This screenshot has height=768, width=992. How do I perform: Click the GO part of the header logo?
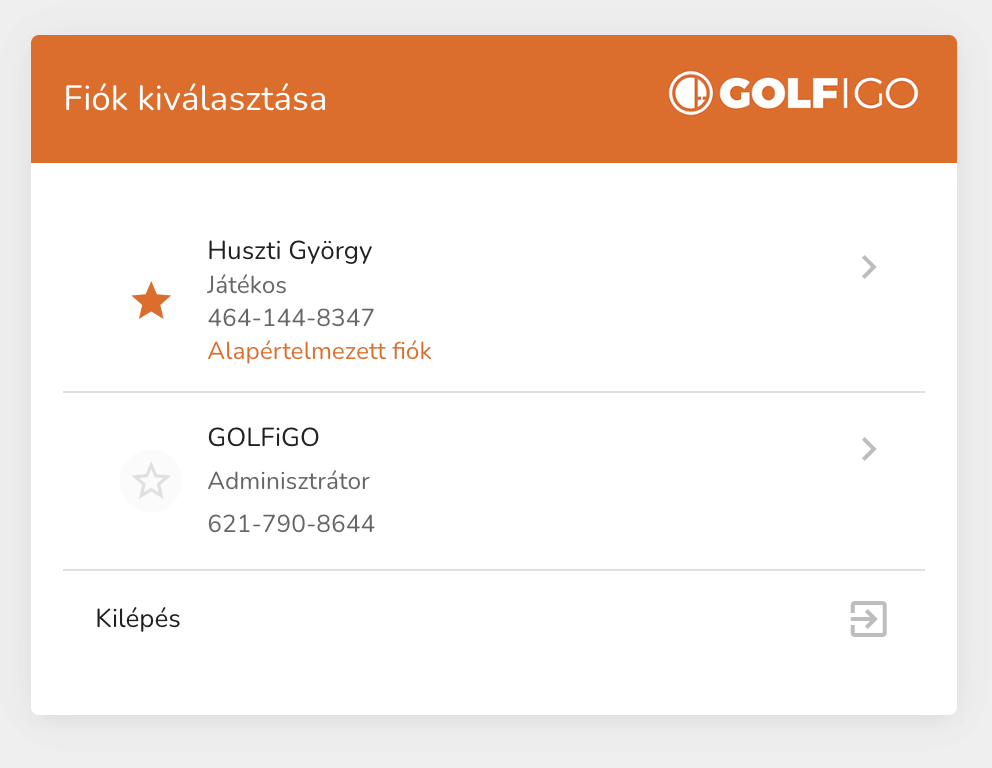click(886, 94)
